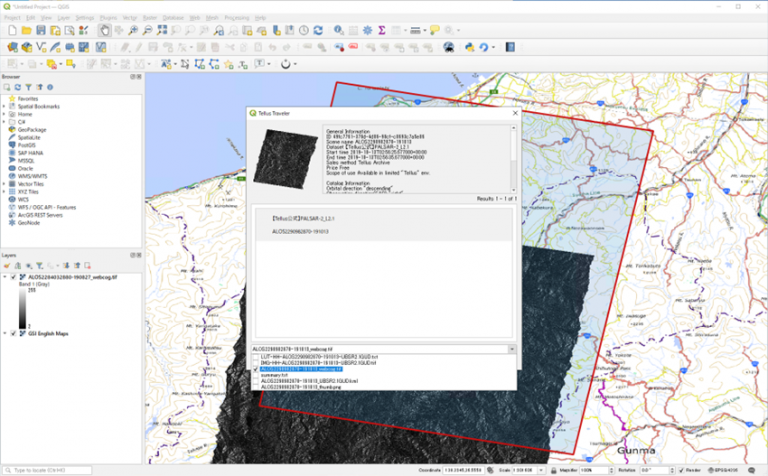Open the Processing Toolbox gear icon
Image resolution: width=768 pixels, height=476 pixels.
pos(367,30)
